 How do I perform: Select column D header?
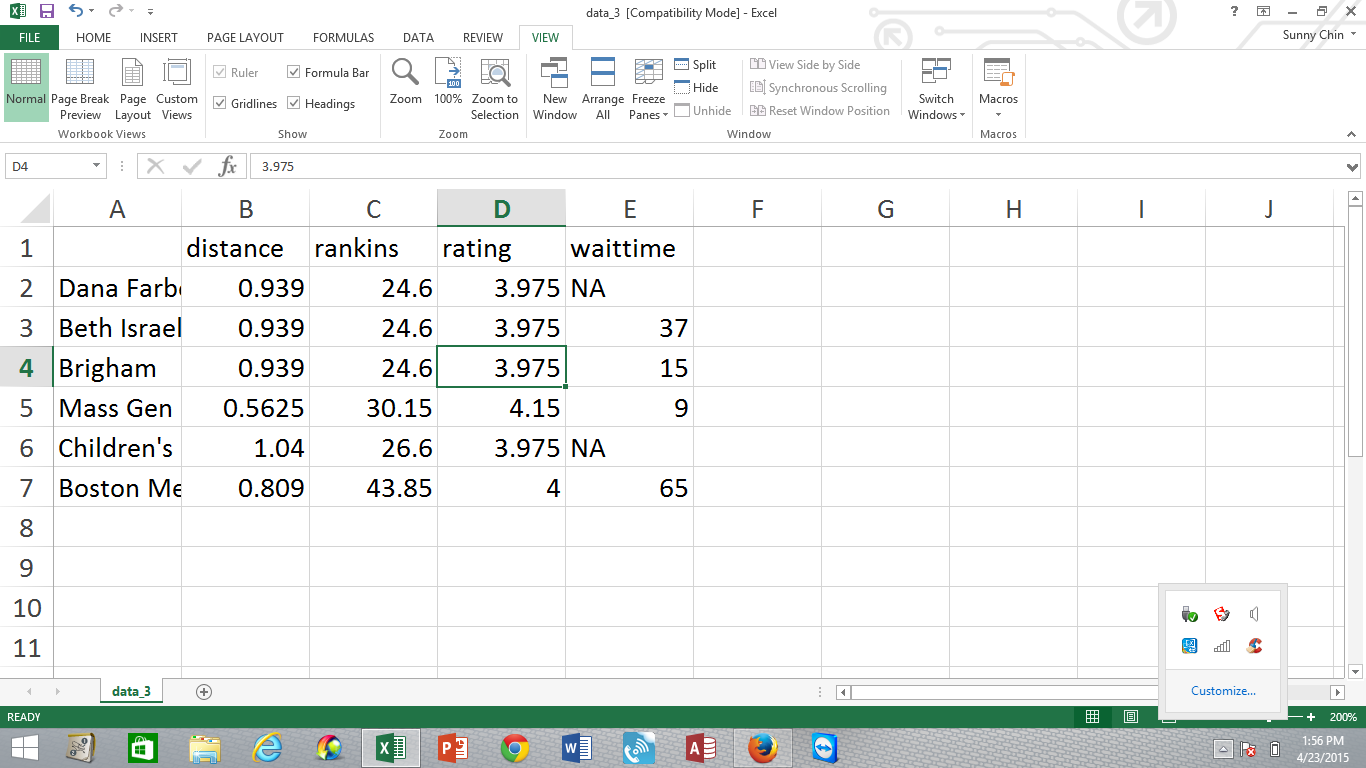(x=502, y=209)
